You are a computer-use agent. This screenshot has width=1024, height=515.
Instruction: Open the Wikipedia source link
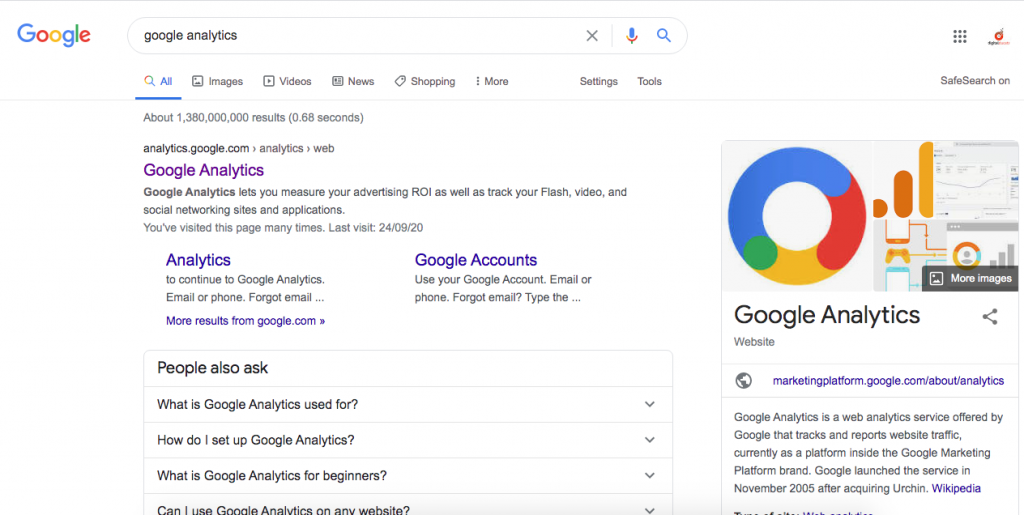956,488
